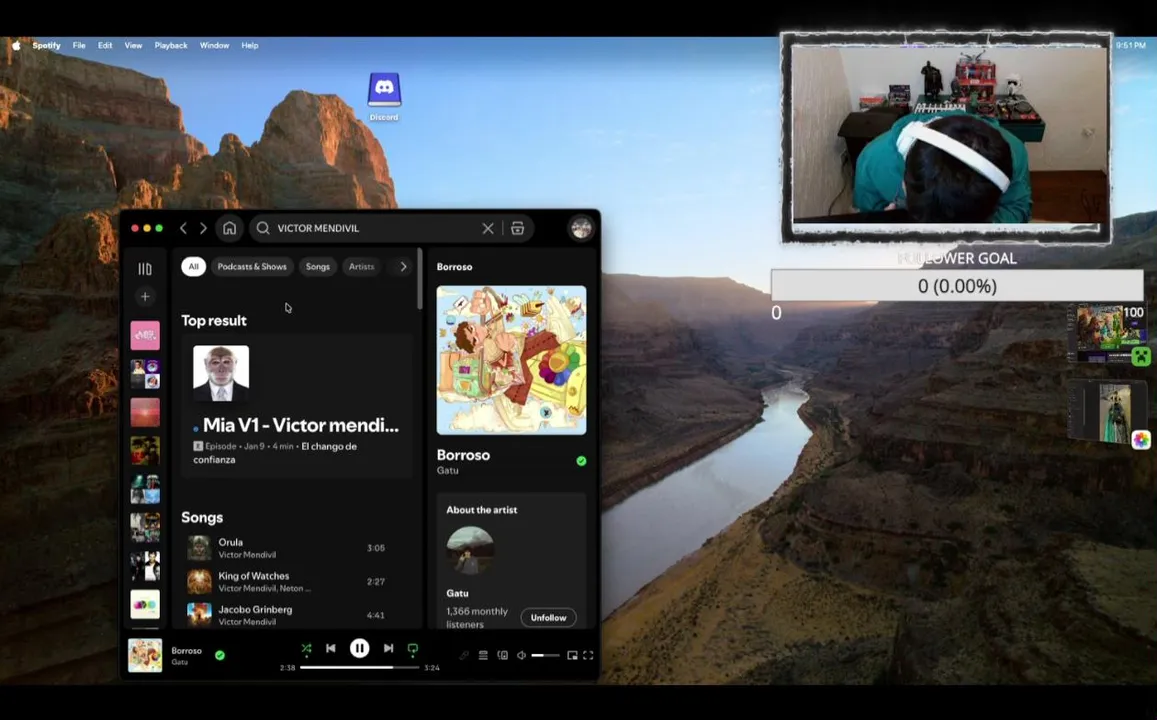1157x720 pixels.
Task: Open Gatu's artist picture in About the artist
Action: pos(470,550)
